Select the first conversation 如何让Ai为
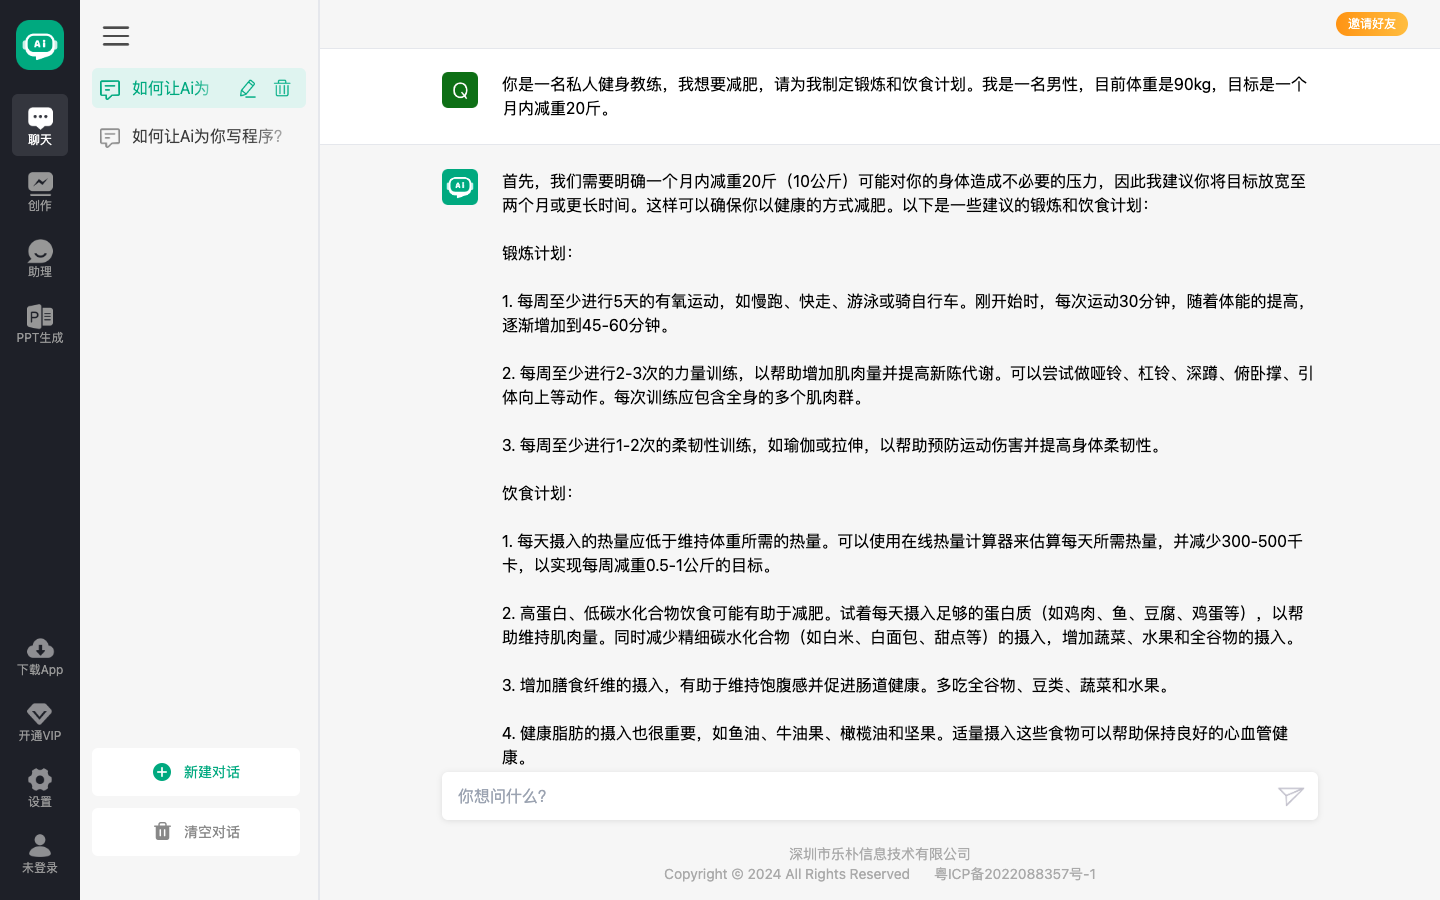Viewport: 1440px width, 900px height. pos(171,89)
